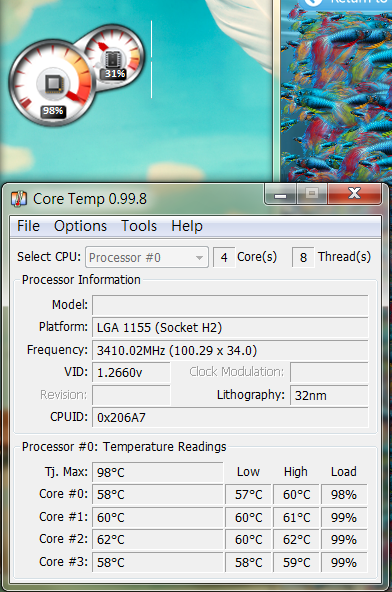Click the fish wallpaper window on right
Image resolution: width=392 pixels, height=592 pixels.
[336, 91]
